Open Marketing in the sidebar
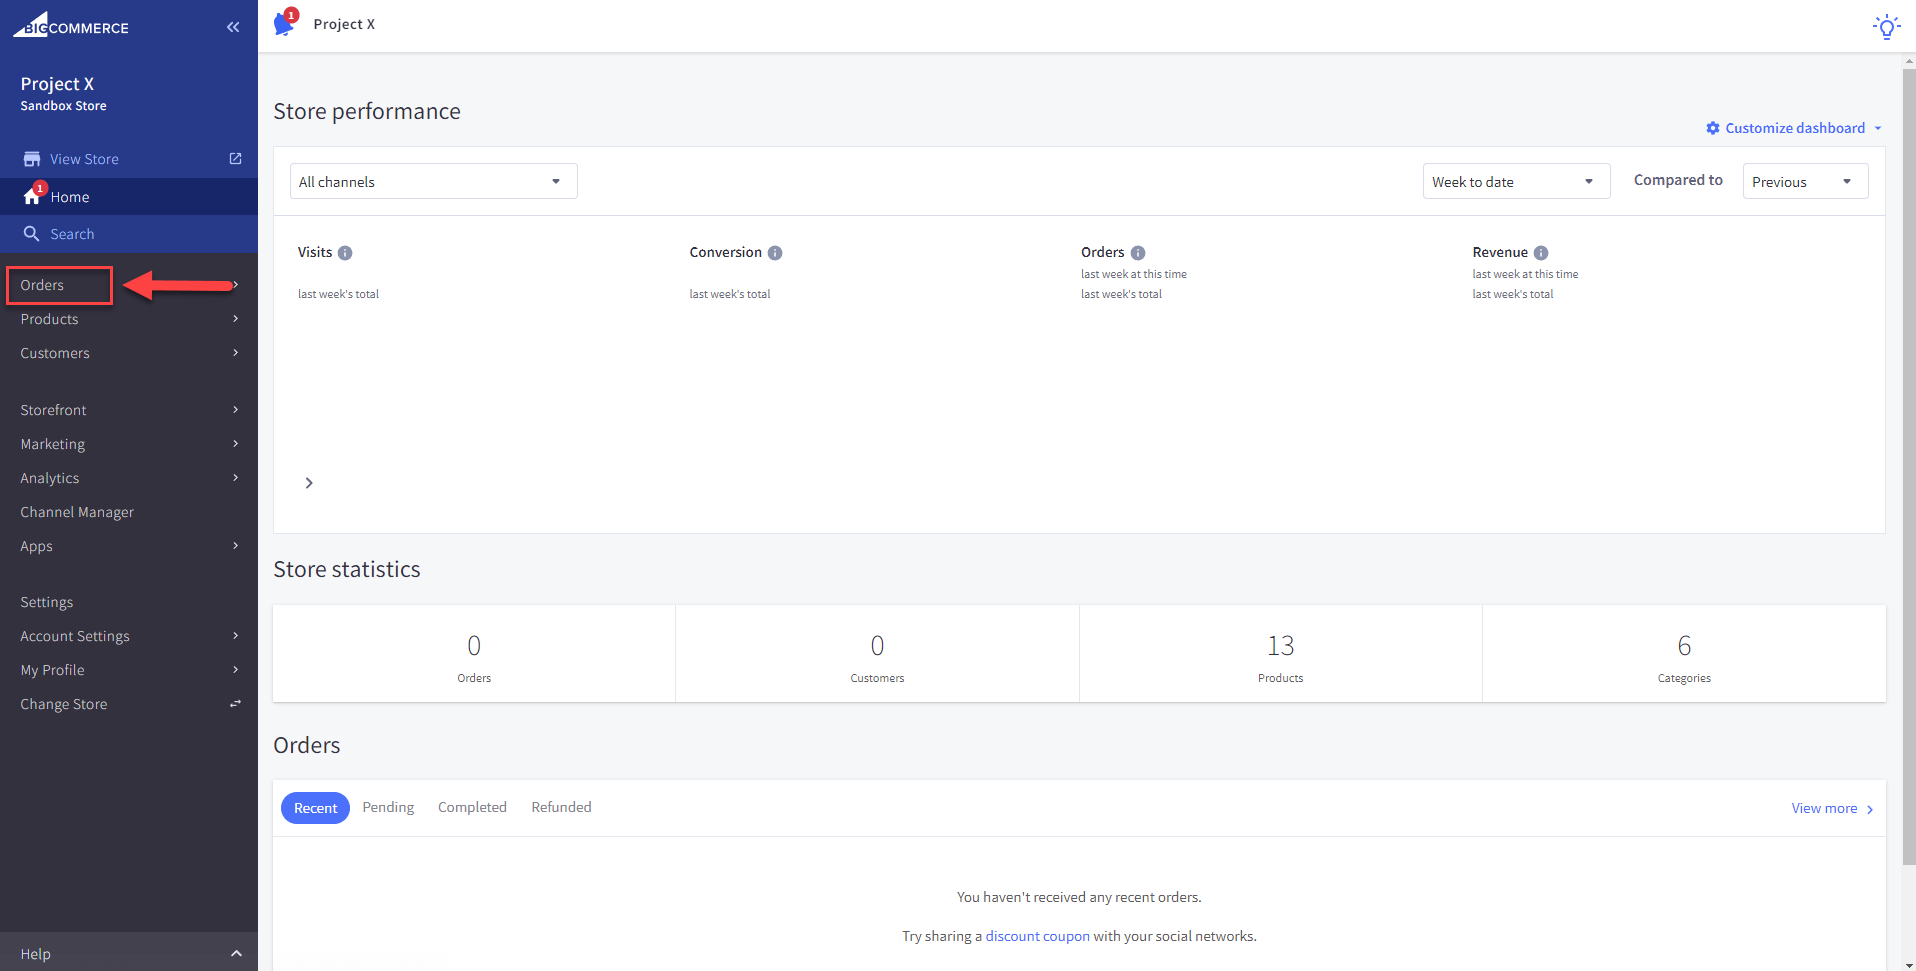 click(52, 444)
